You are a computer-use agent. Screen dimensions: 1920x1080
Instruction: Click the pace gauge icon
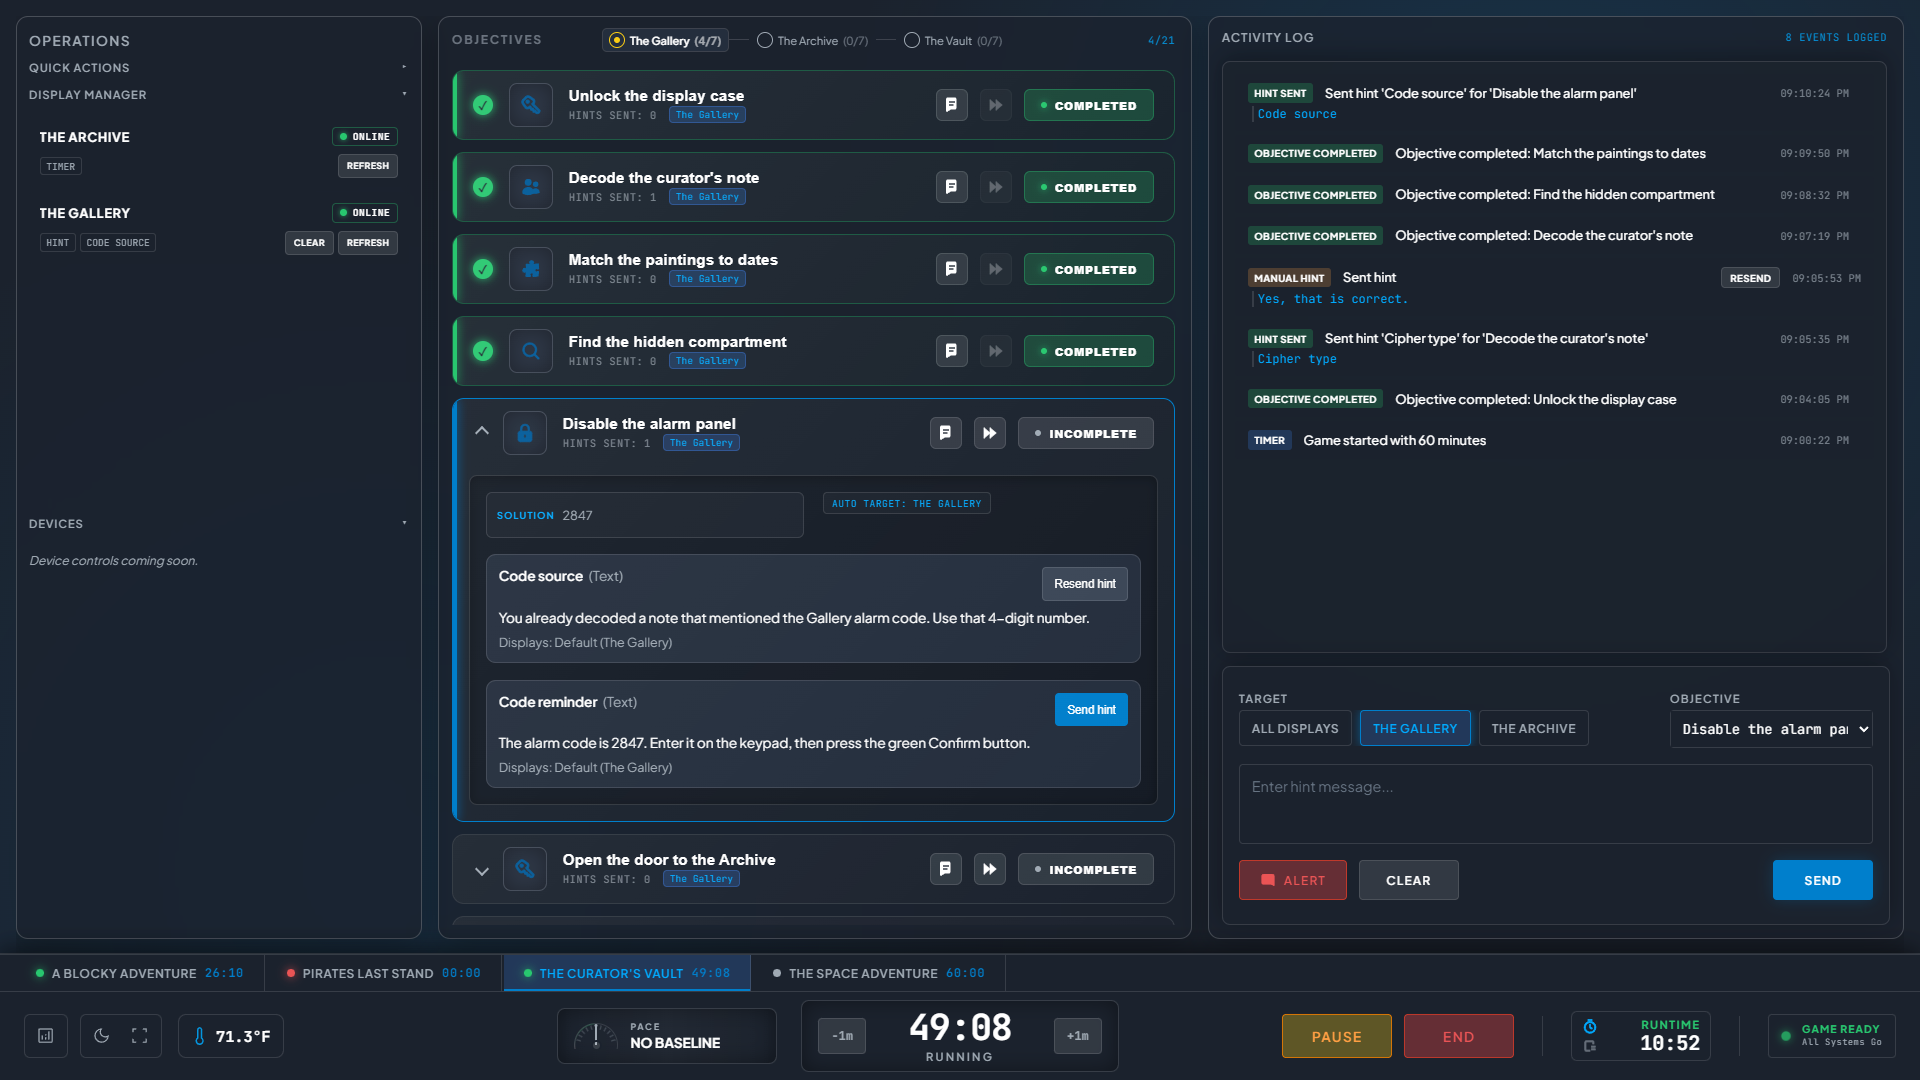[x=596, y=1037]
